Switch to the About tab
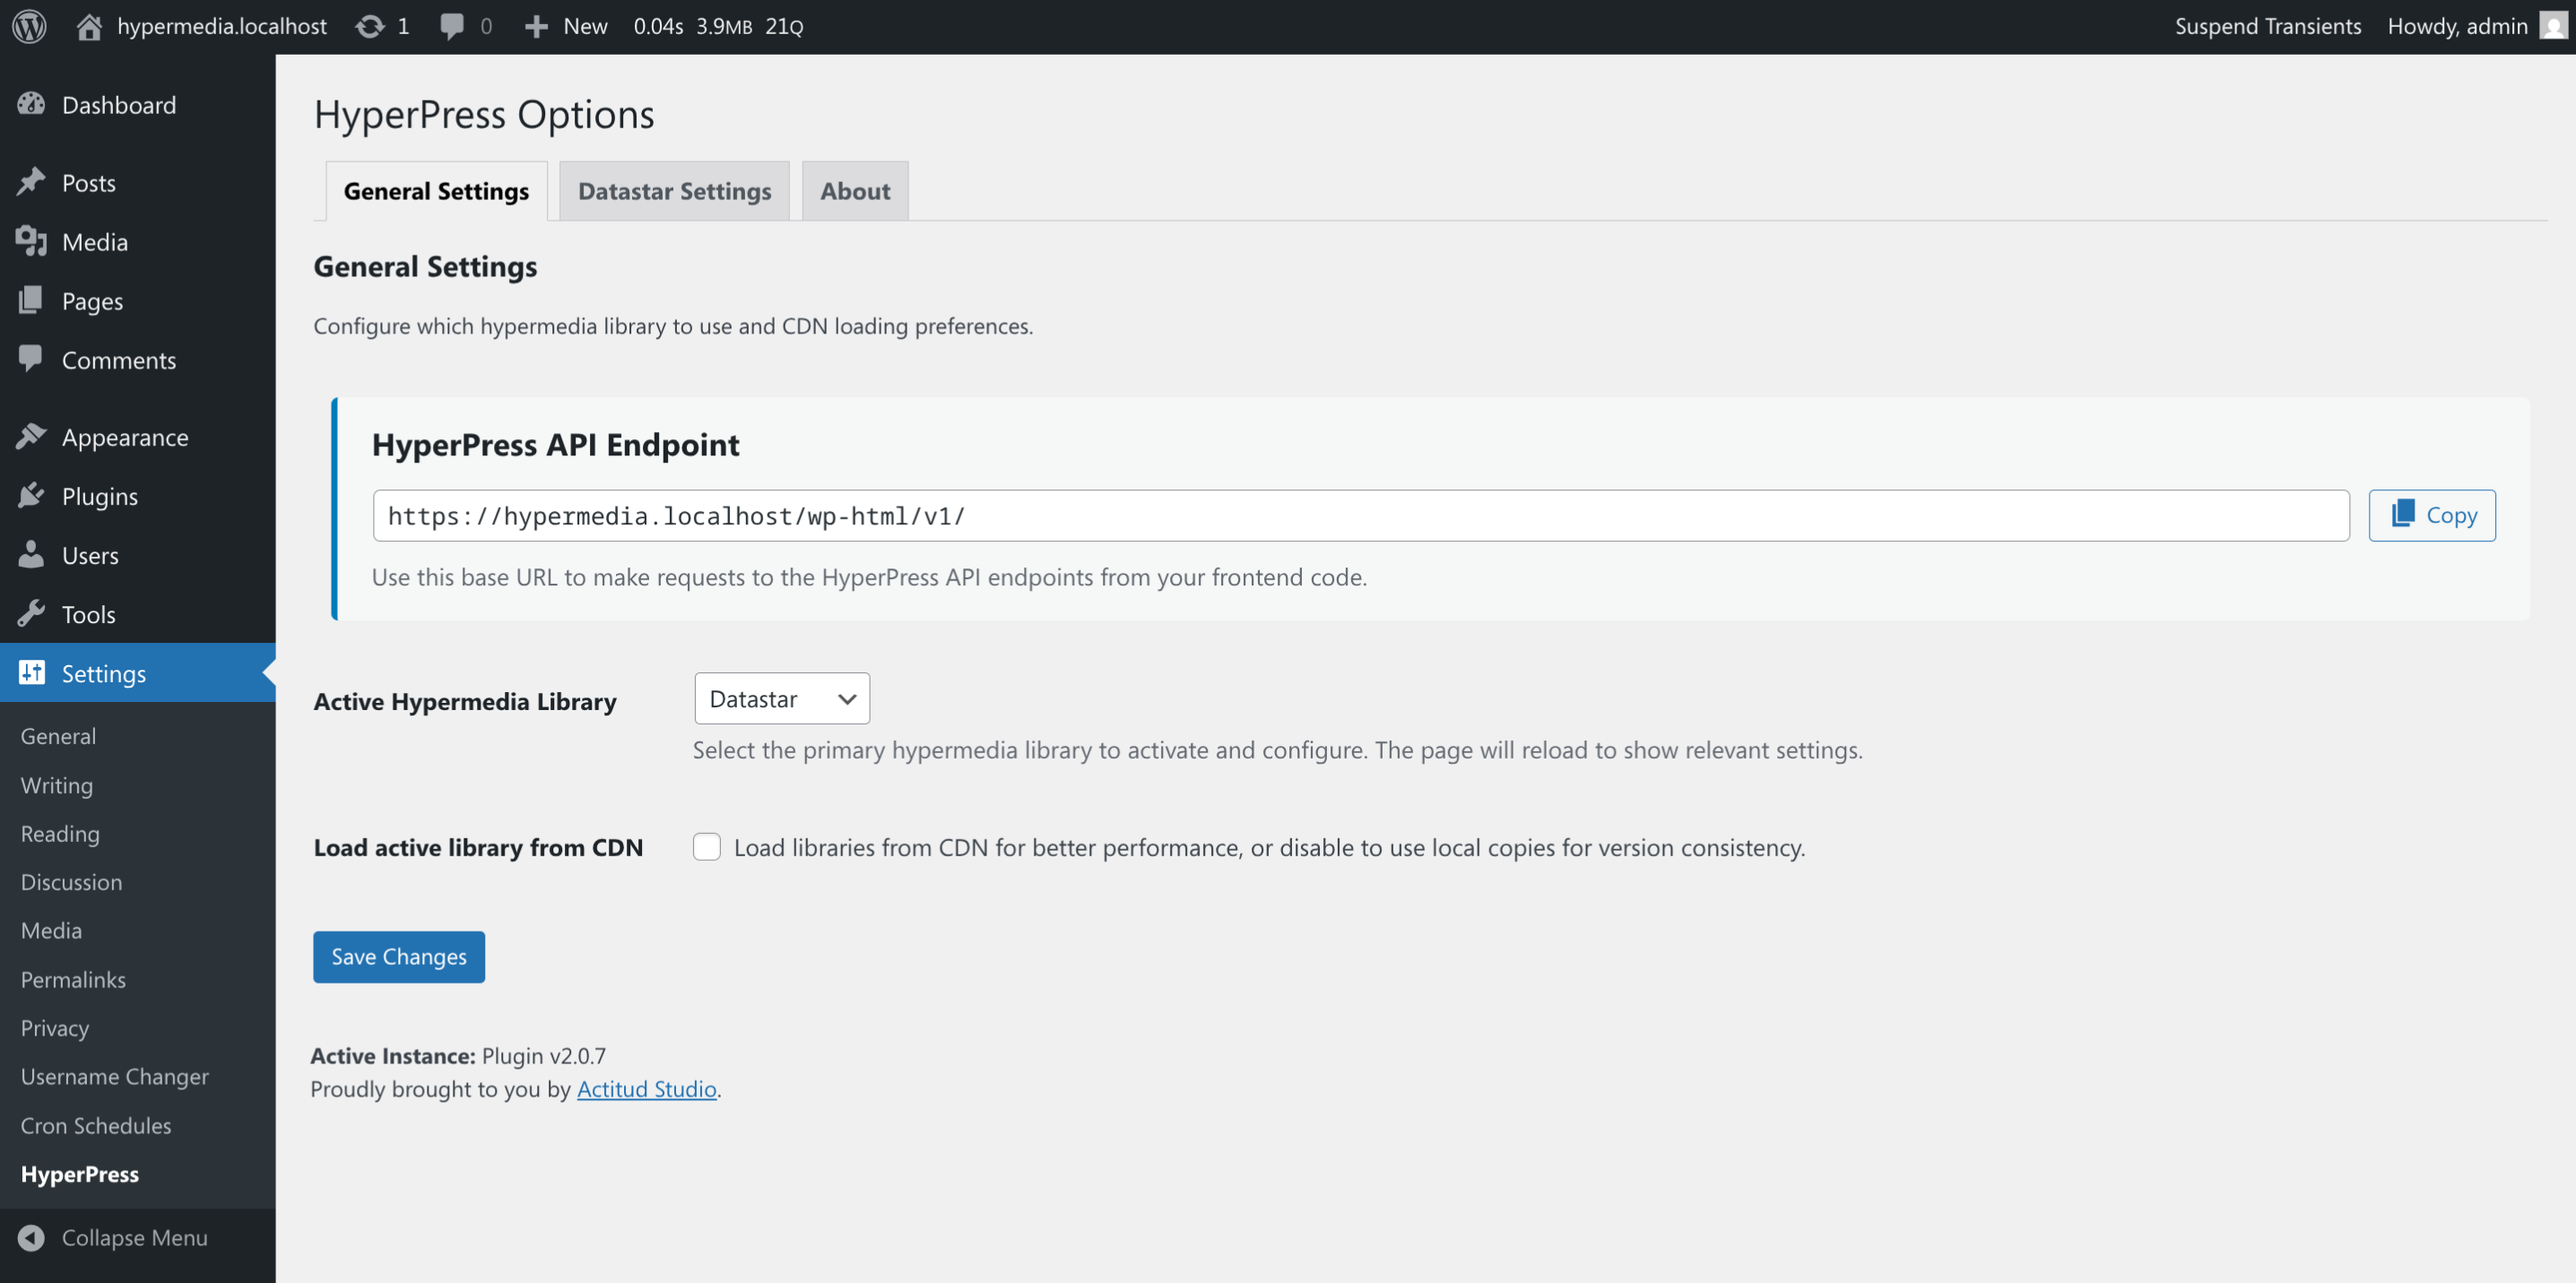2576x1283 pixels. tap(855, 190)
